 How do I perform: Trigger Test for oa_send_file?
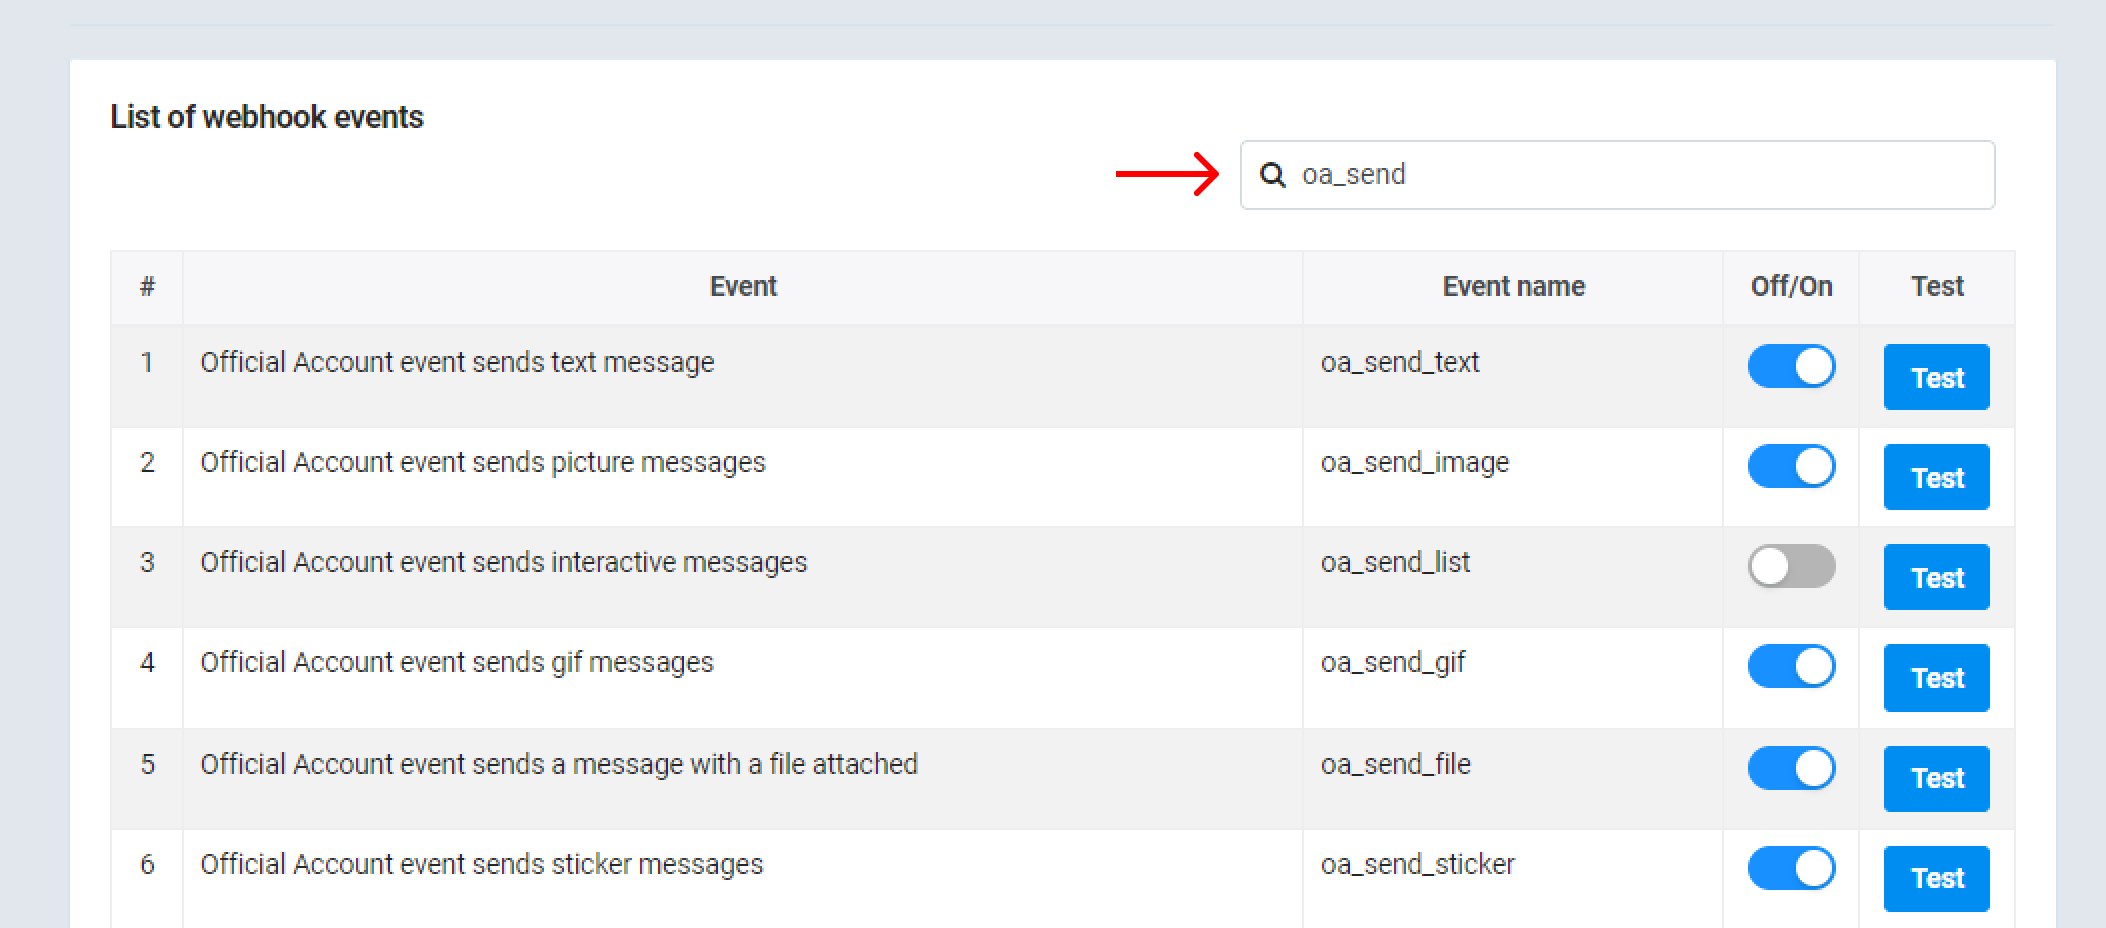click(x=1937, y=778)
